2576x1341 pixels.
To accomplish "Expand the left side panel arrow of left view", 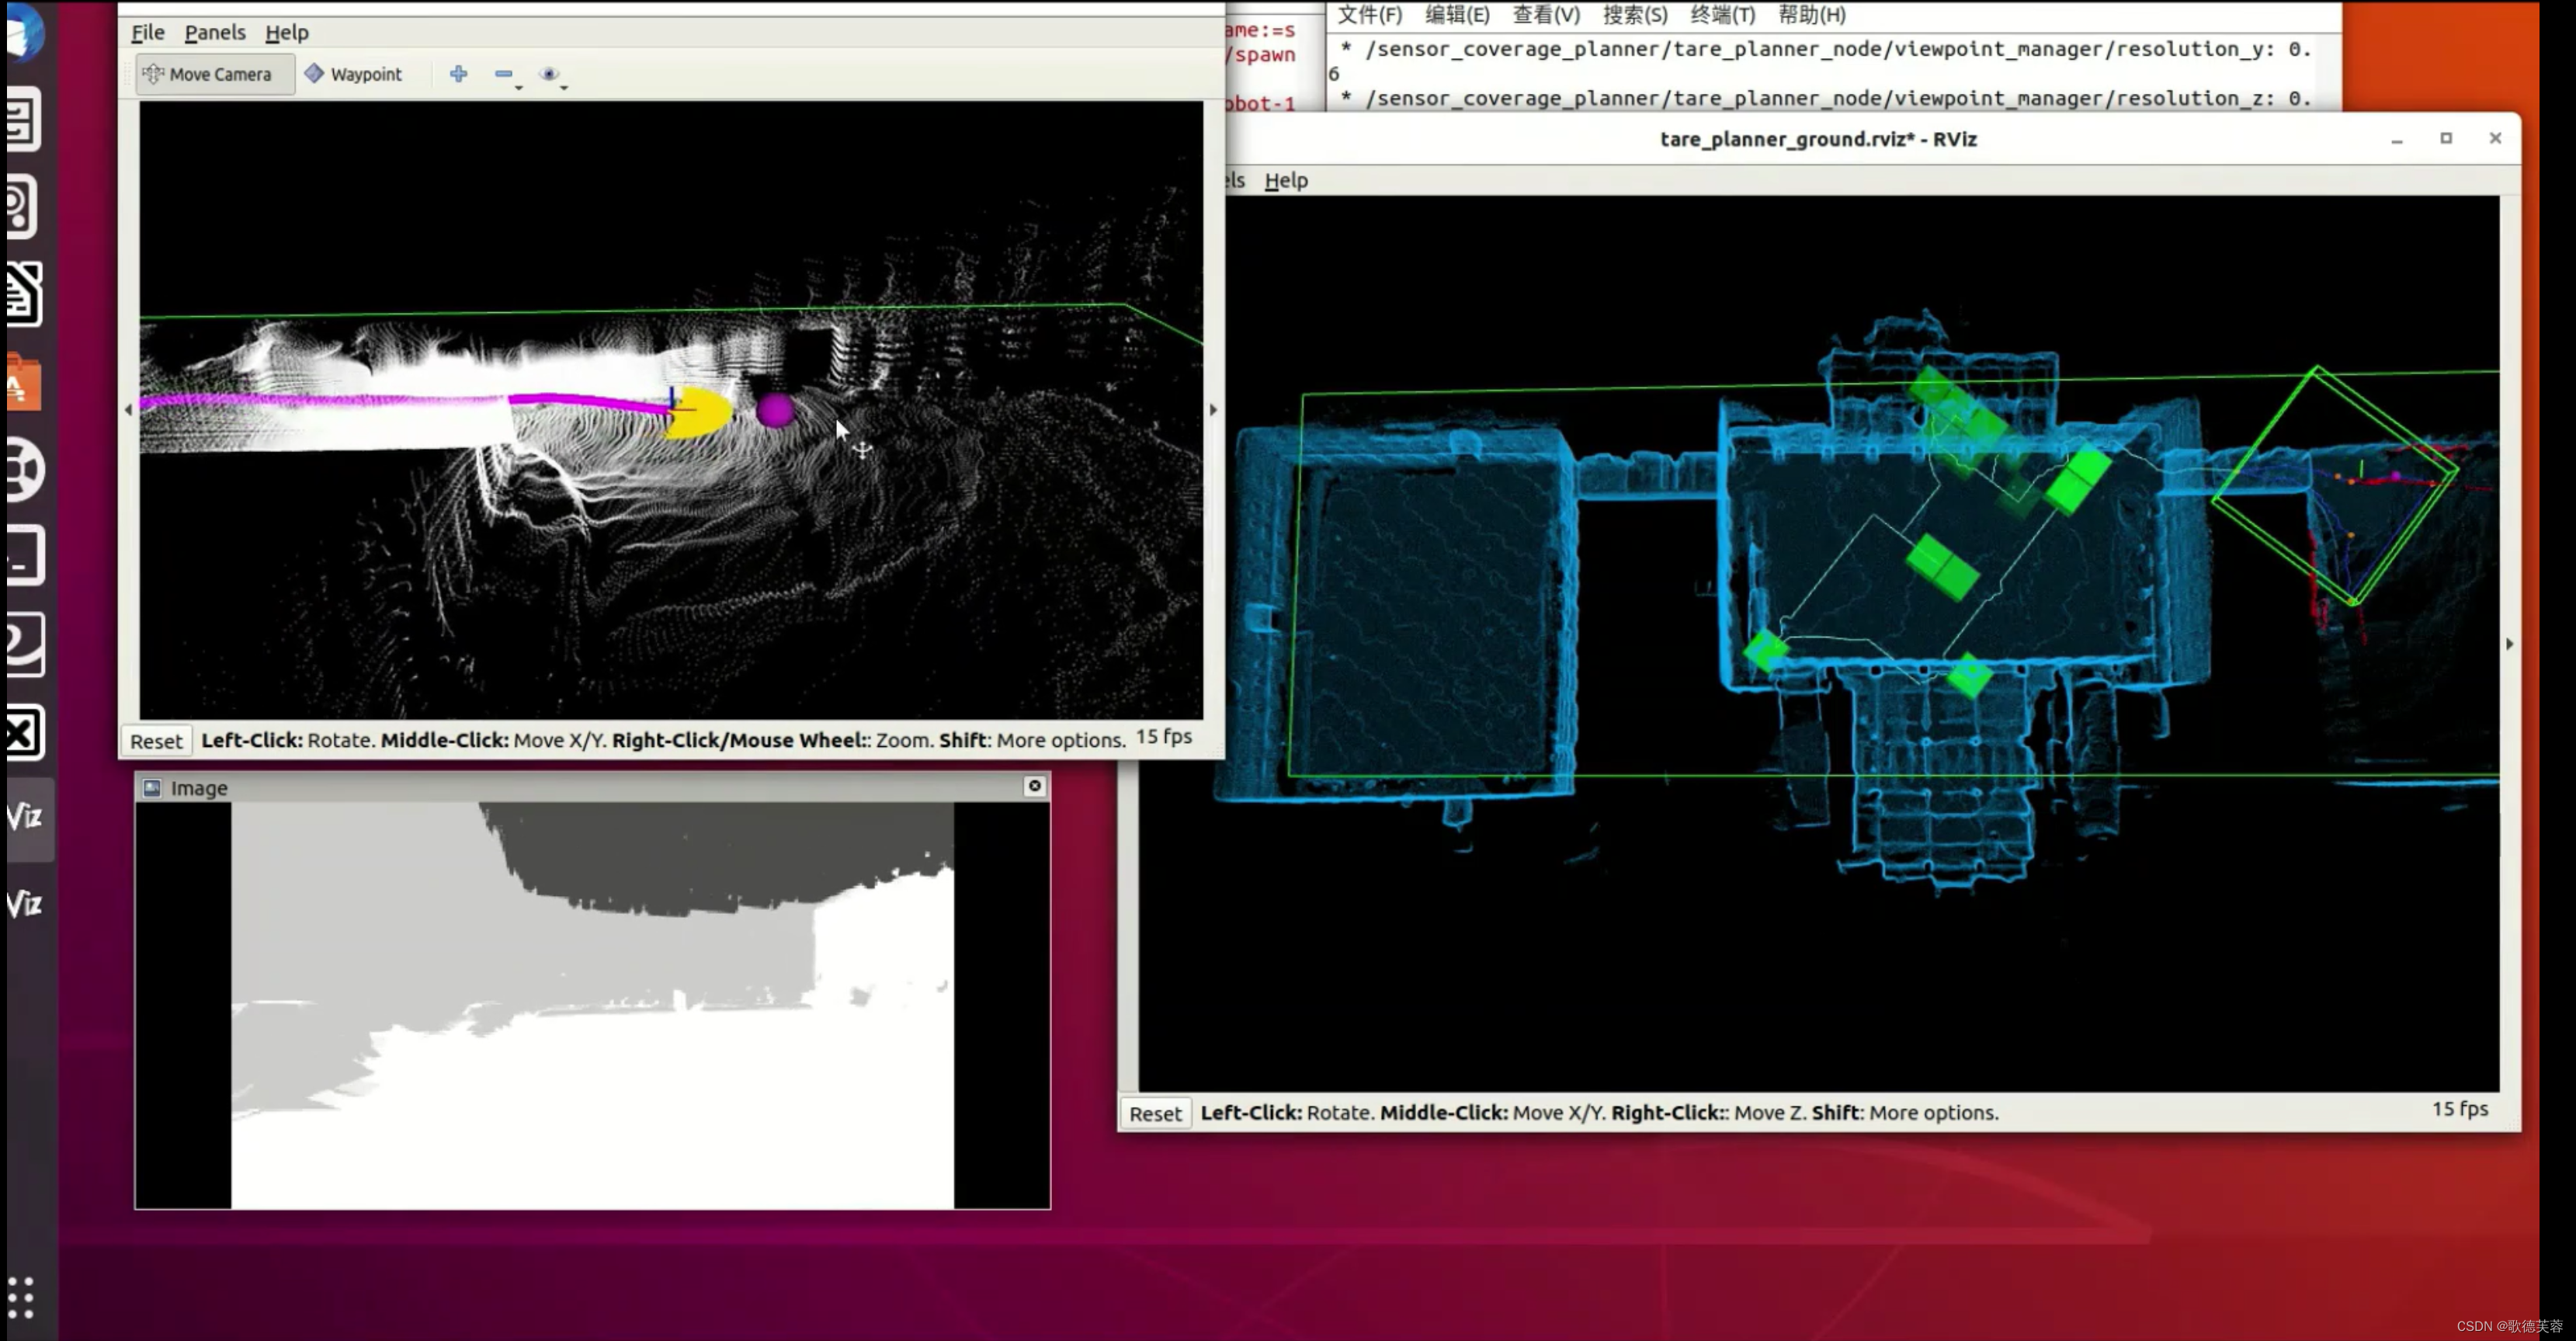I will point(128,409).
